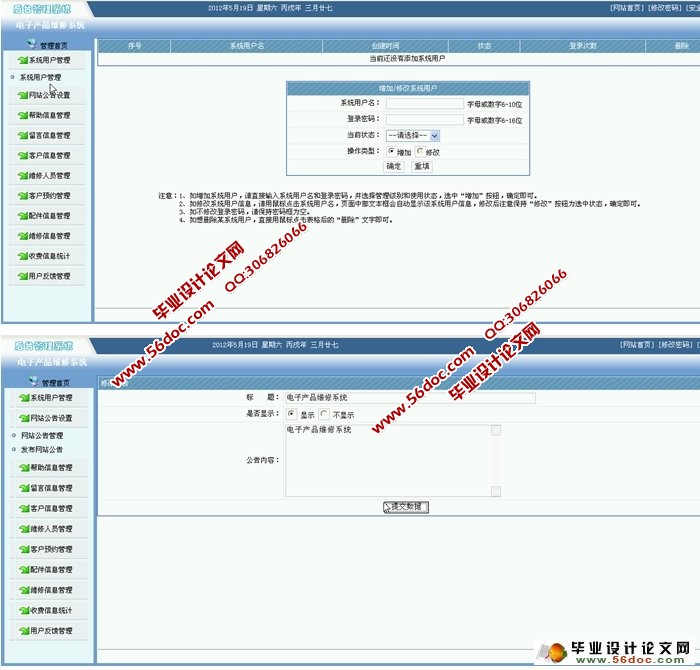Image resolution: width=700 pixels, height=670 pixels.
Task: Click folder icon beside 客户信息管理 on user-management page
Action: [23, 155]
